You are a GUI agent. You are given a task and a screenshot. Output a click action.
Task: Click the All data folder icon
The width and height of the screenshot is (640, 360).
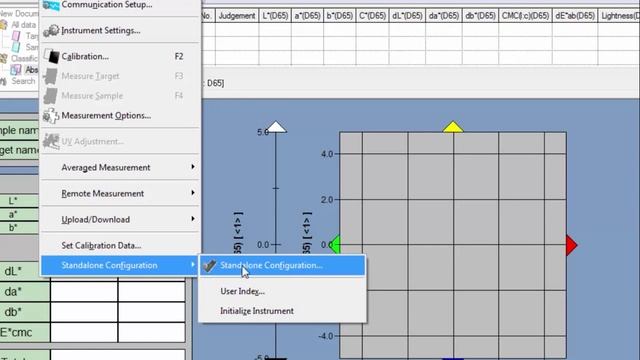pyautogui.click(x=4, y=25)
